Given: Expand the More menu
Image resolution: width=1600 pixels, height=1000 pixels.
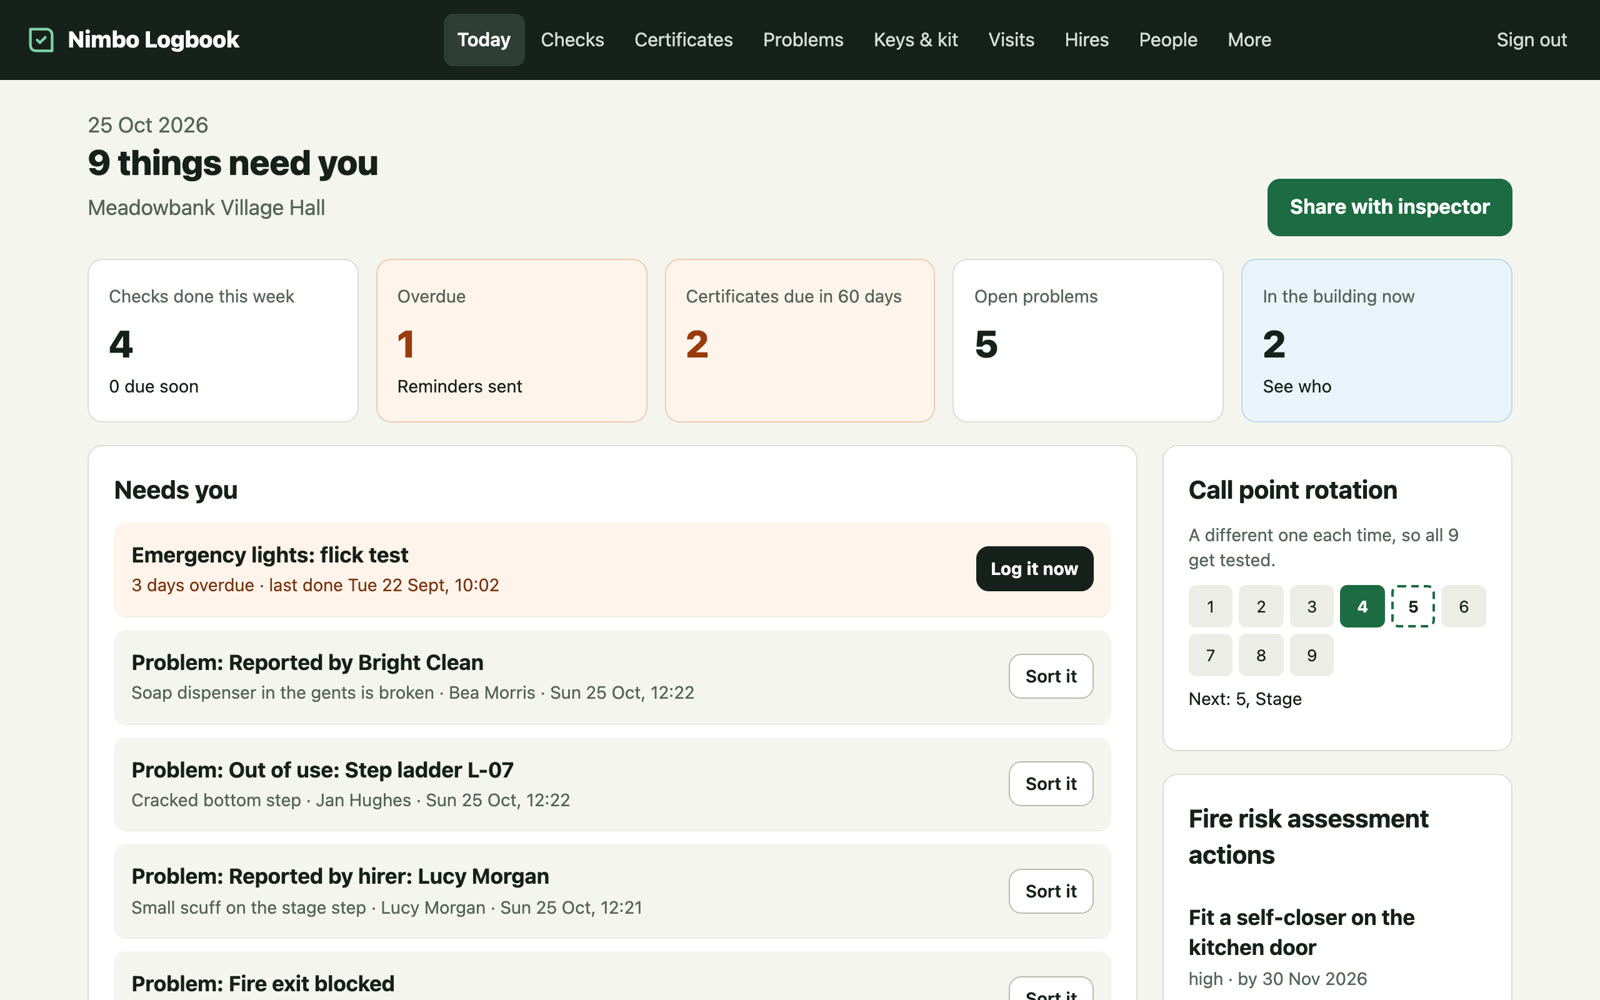Looking at the screenshot, I should (x=1249, y=40).
